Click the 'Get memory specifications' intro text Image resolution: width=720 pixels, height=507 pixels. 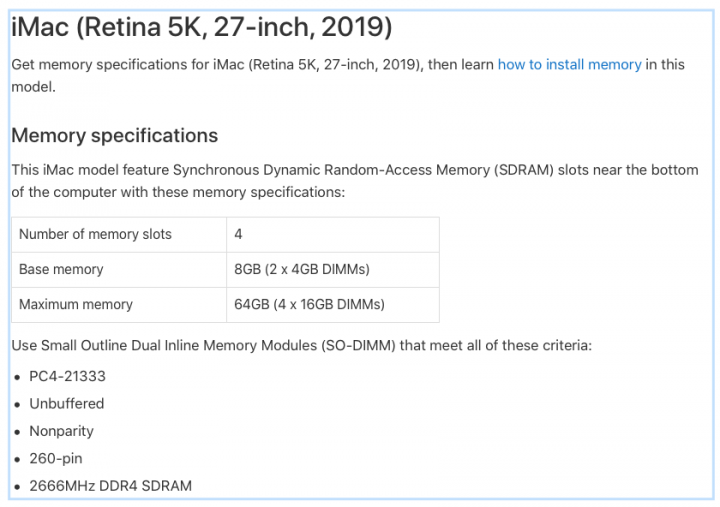(x=348, y=75)
